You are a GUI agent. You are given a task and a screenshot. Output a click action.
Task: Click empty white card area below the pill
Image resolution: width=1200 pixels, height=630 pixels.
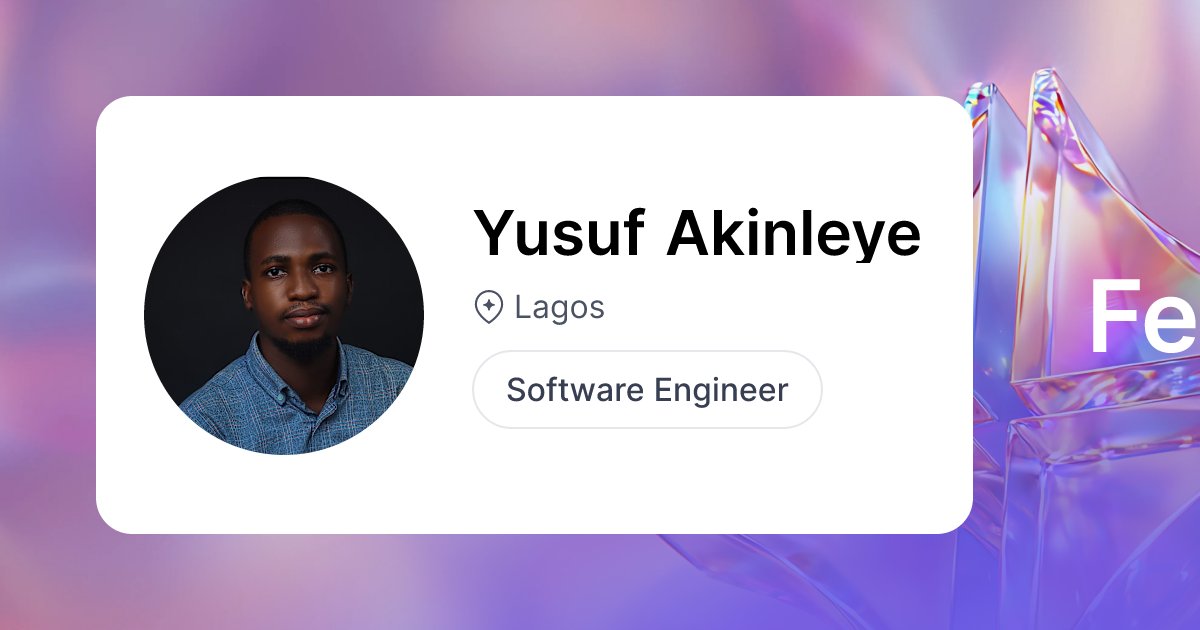click(647, 480)
